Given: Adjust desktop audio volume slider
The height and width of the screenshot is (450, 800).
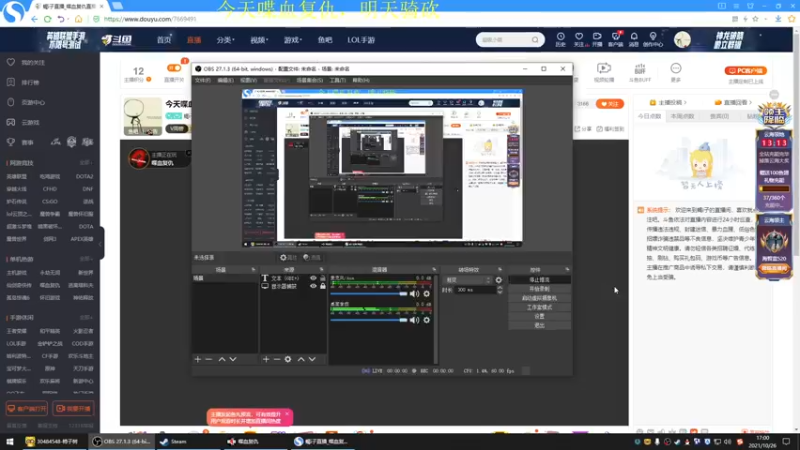Looking at the screenshot, I should pyautogui.click(x=369, y=320).
